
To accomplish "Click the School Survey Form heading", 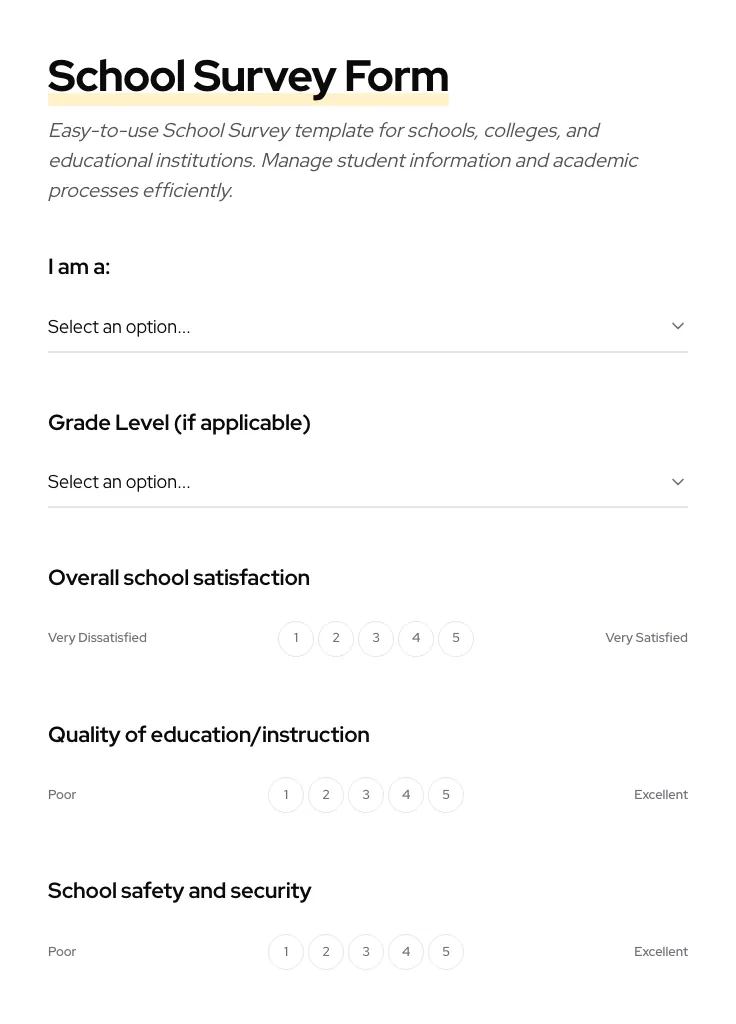I will [x=248, y=76].
